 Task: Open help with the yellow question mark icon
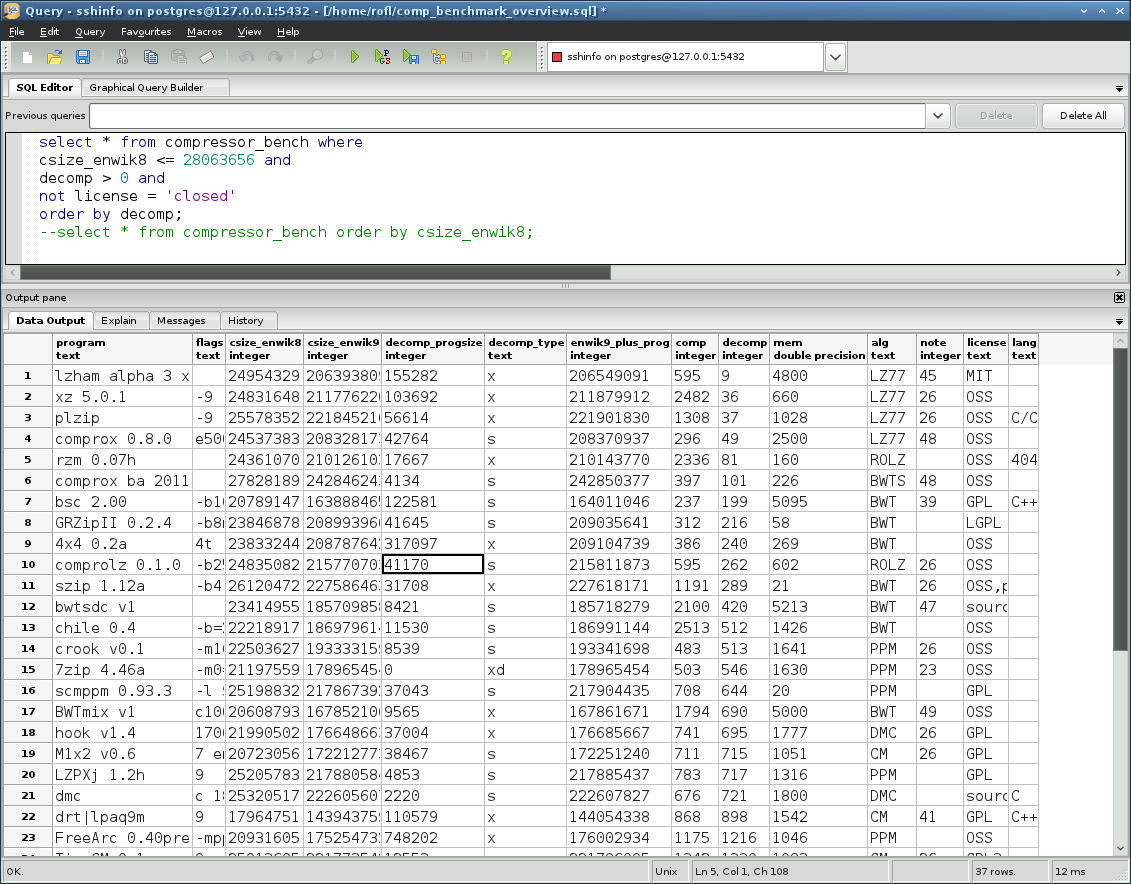tap(506, 57)
